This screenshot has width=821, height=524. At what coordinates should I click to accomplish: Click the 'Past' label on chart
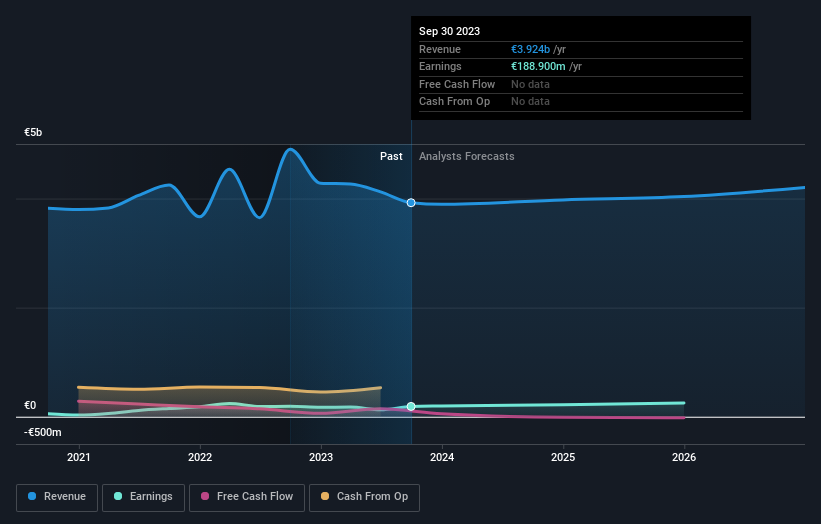click(391, 156)
